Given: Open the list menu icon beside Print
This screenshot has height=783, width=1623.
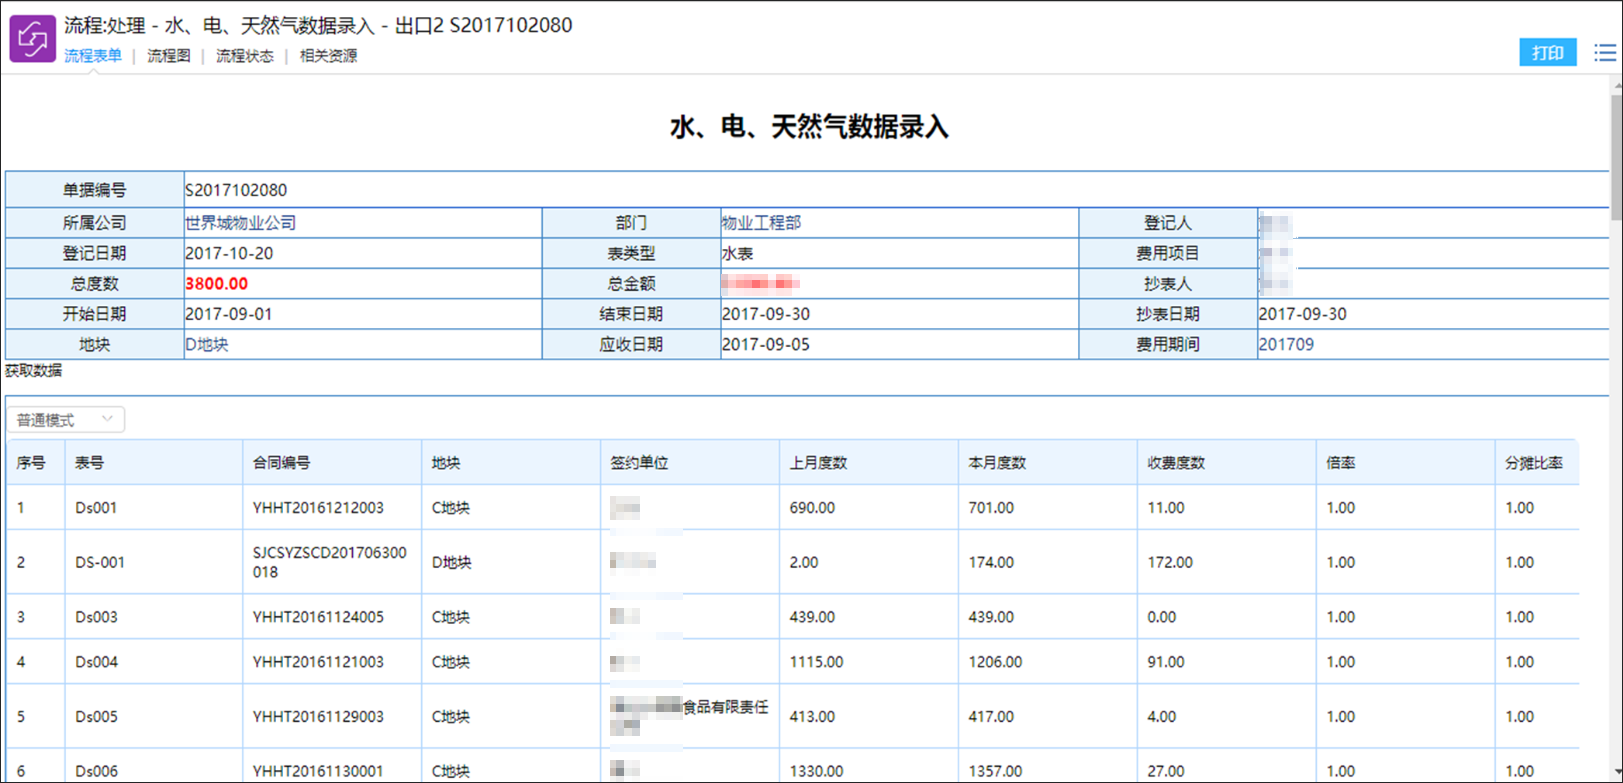Looking at the screenshot, I should point(1604,53).
